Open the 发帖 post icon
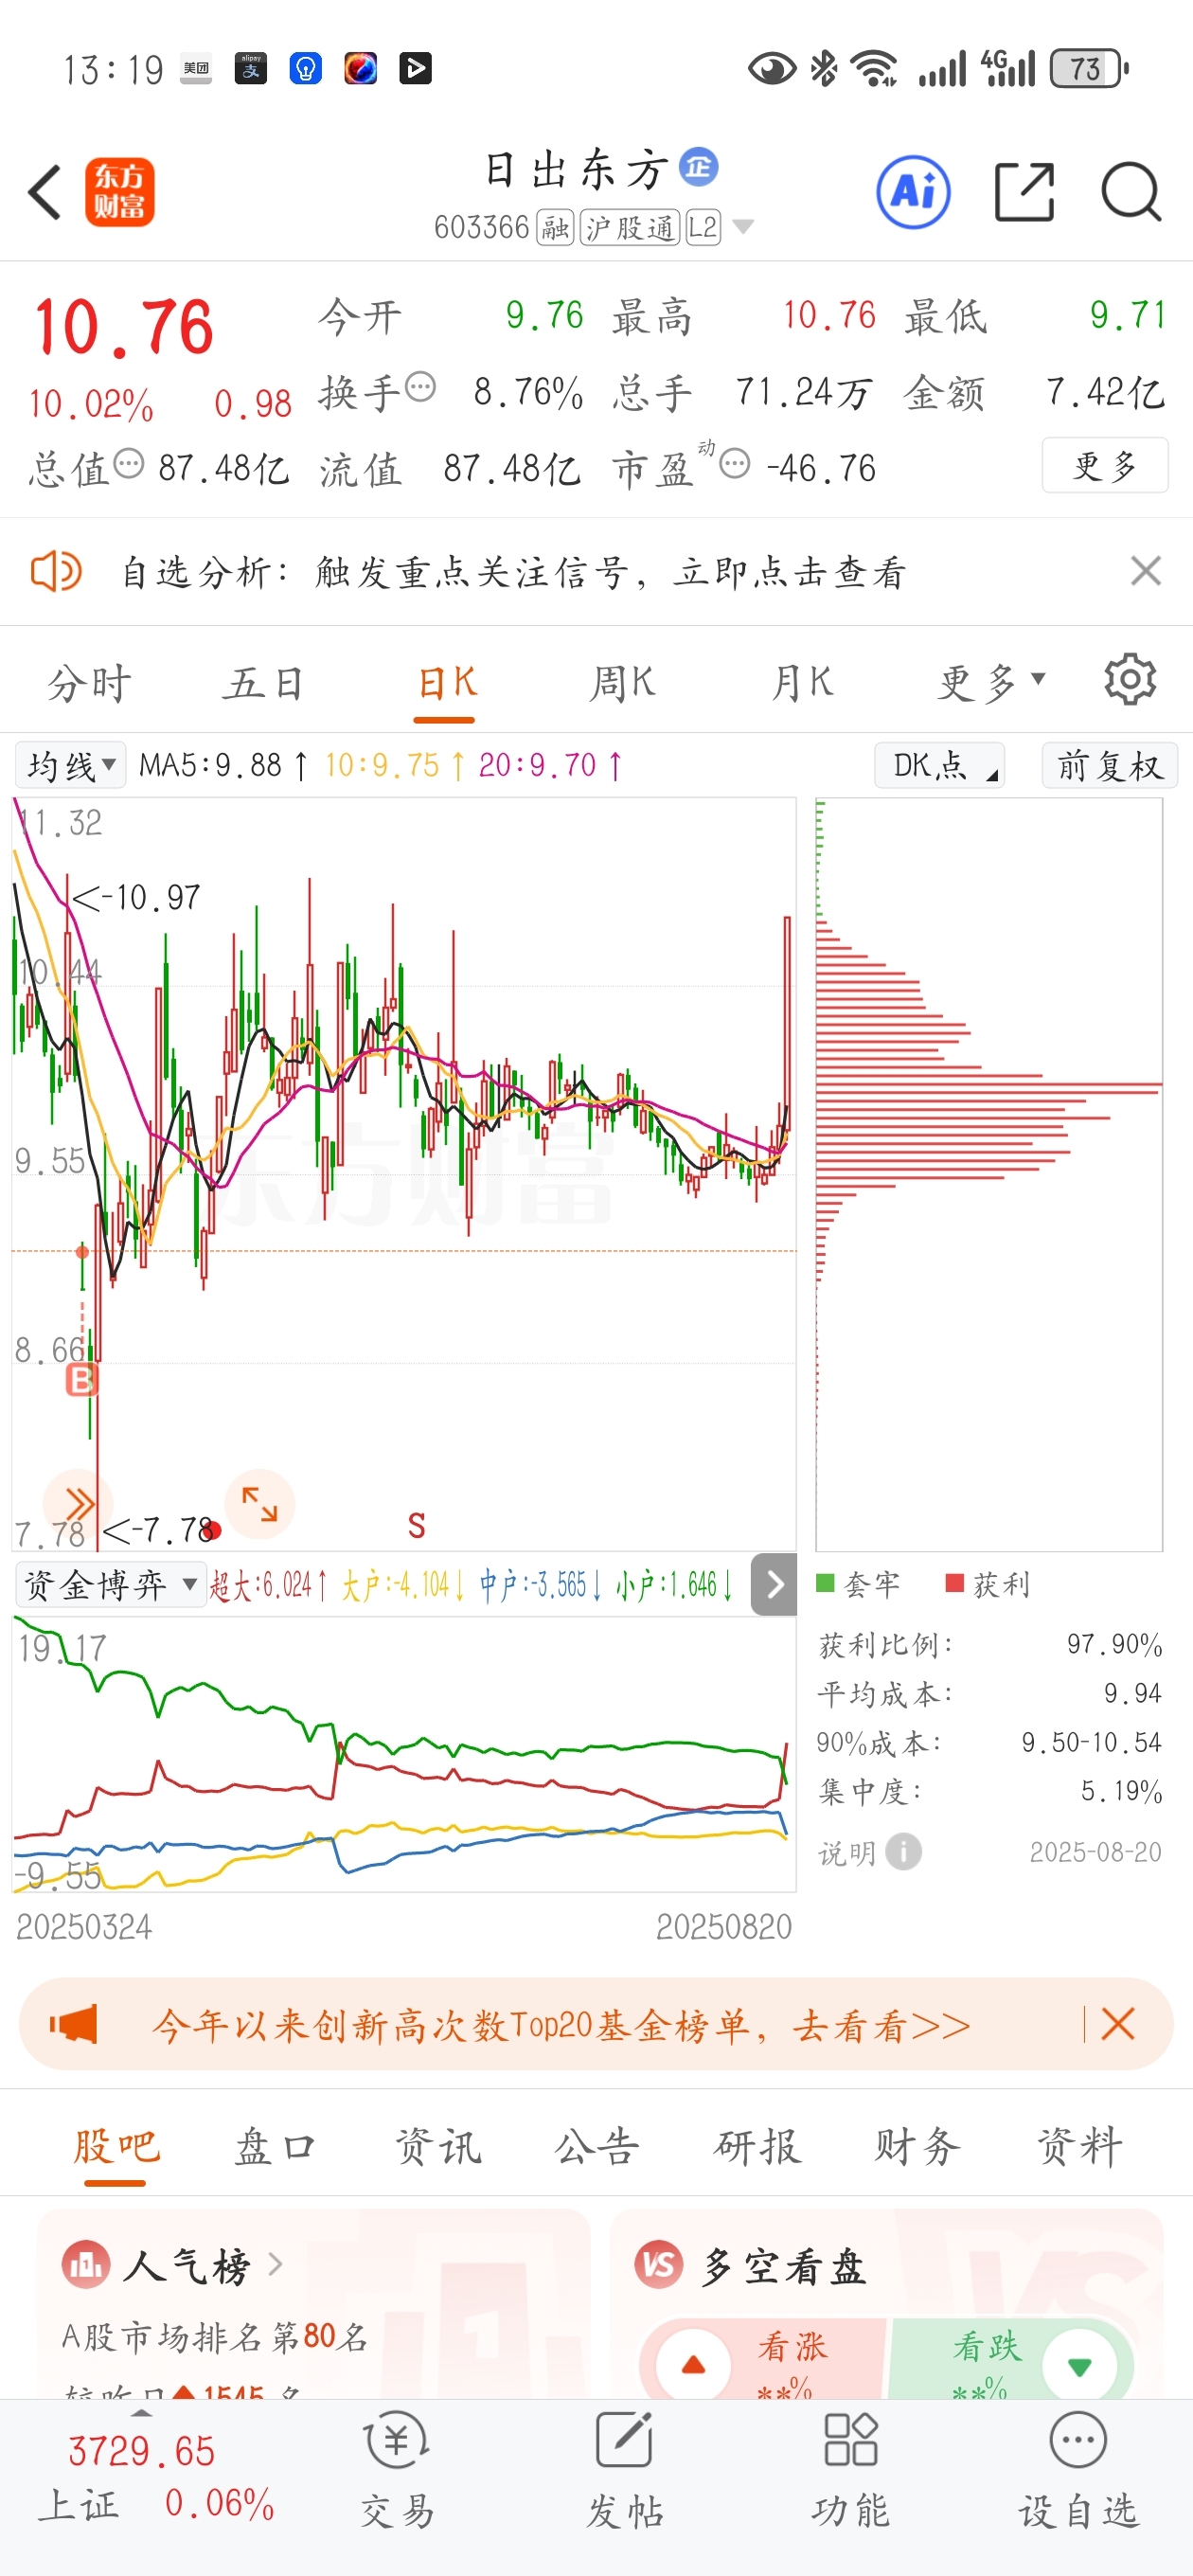 pyautogui.click(x=624, y=2440)
